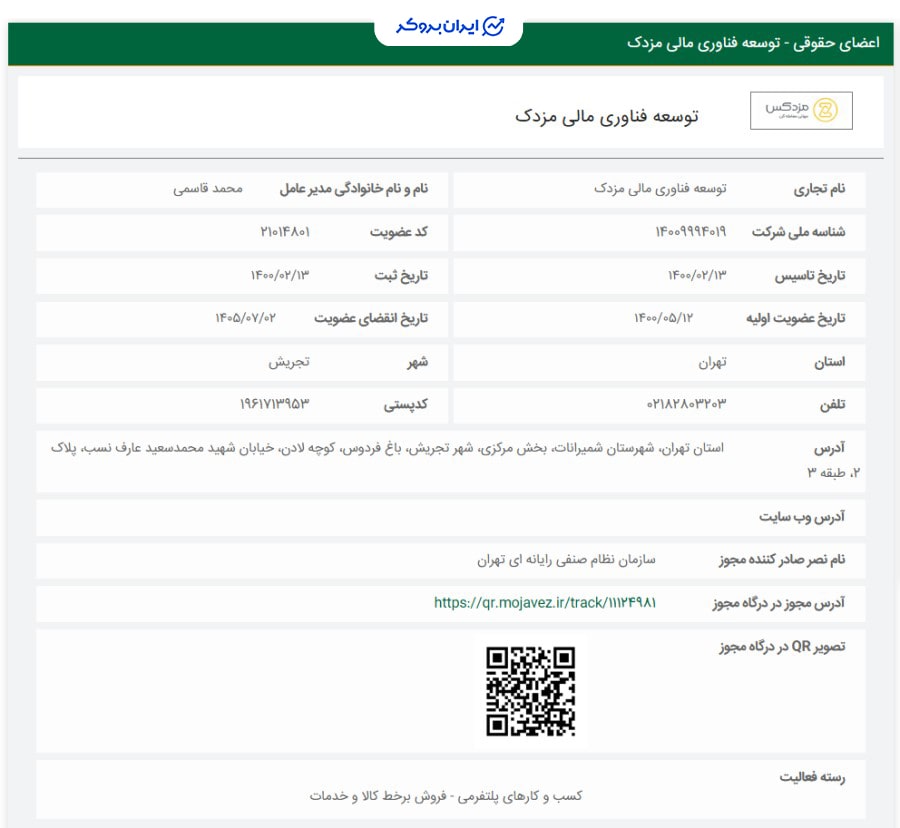Click the کدپستی label
This screenshot has height=828, width=900.
coord(406,405)
